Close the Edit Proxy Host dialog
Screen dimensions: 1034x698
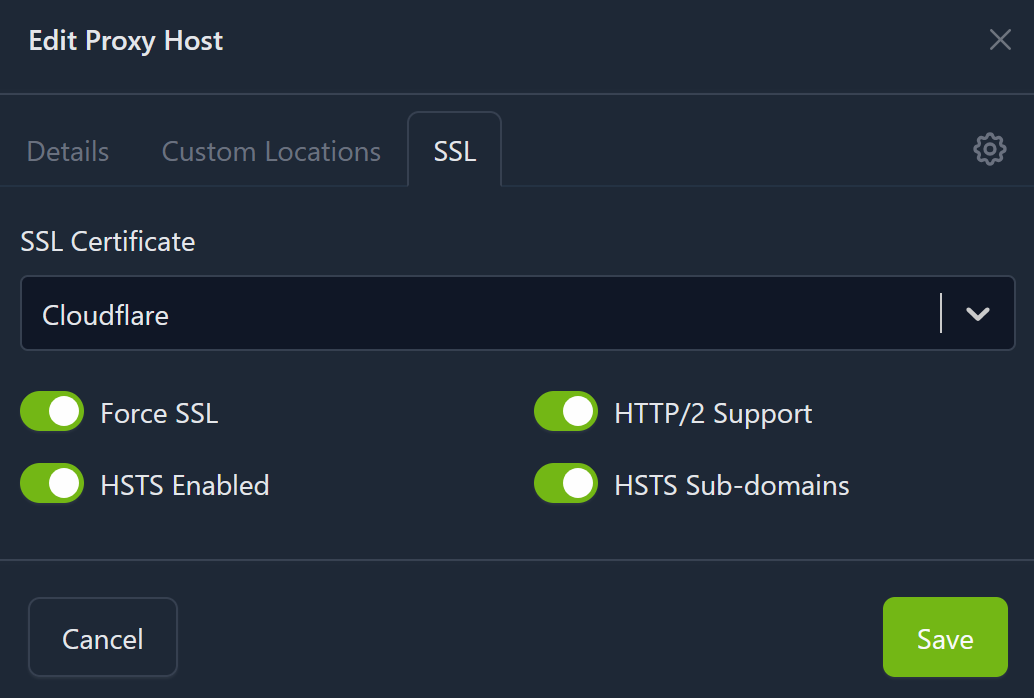(x=1000, y=40)
